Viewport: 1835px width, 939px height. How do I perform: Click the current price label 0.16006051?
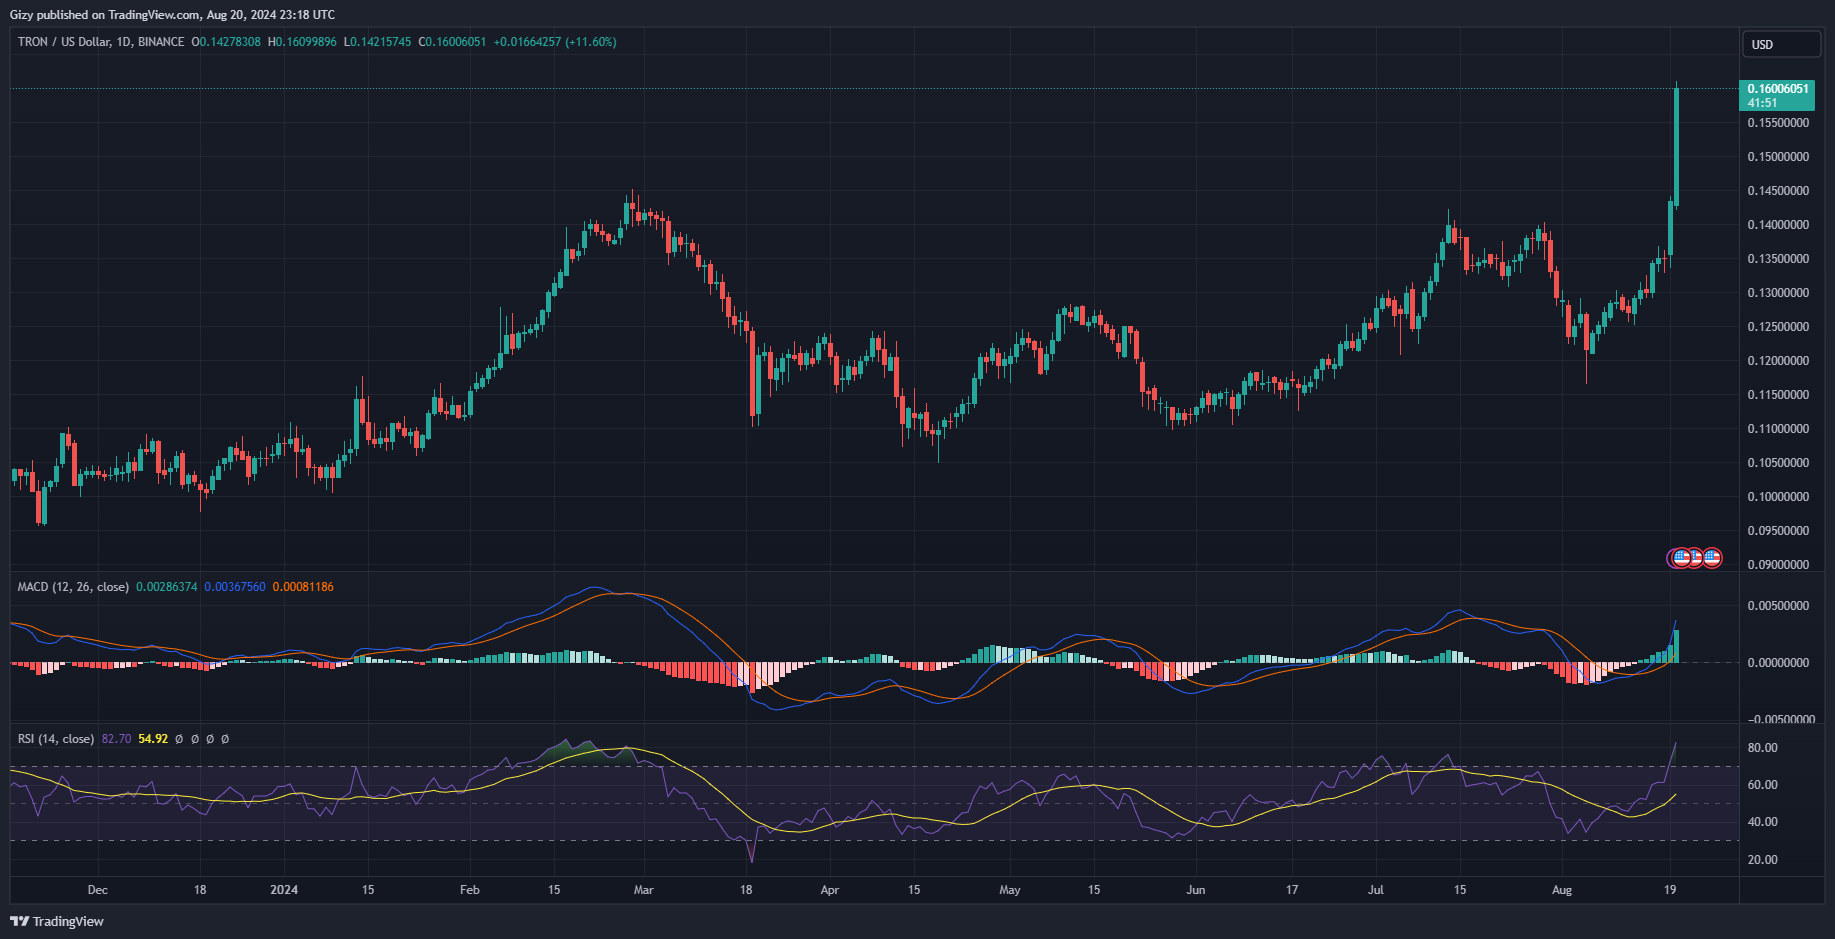tap(1777, 95)
